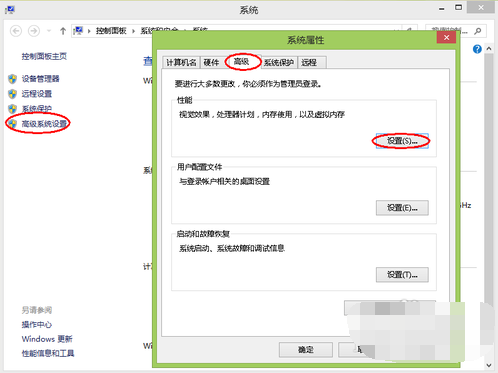Open 高级系统设置 link
The image size is (498, 373).
pos(44,124)
